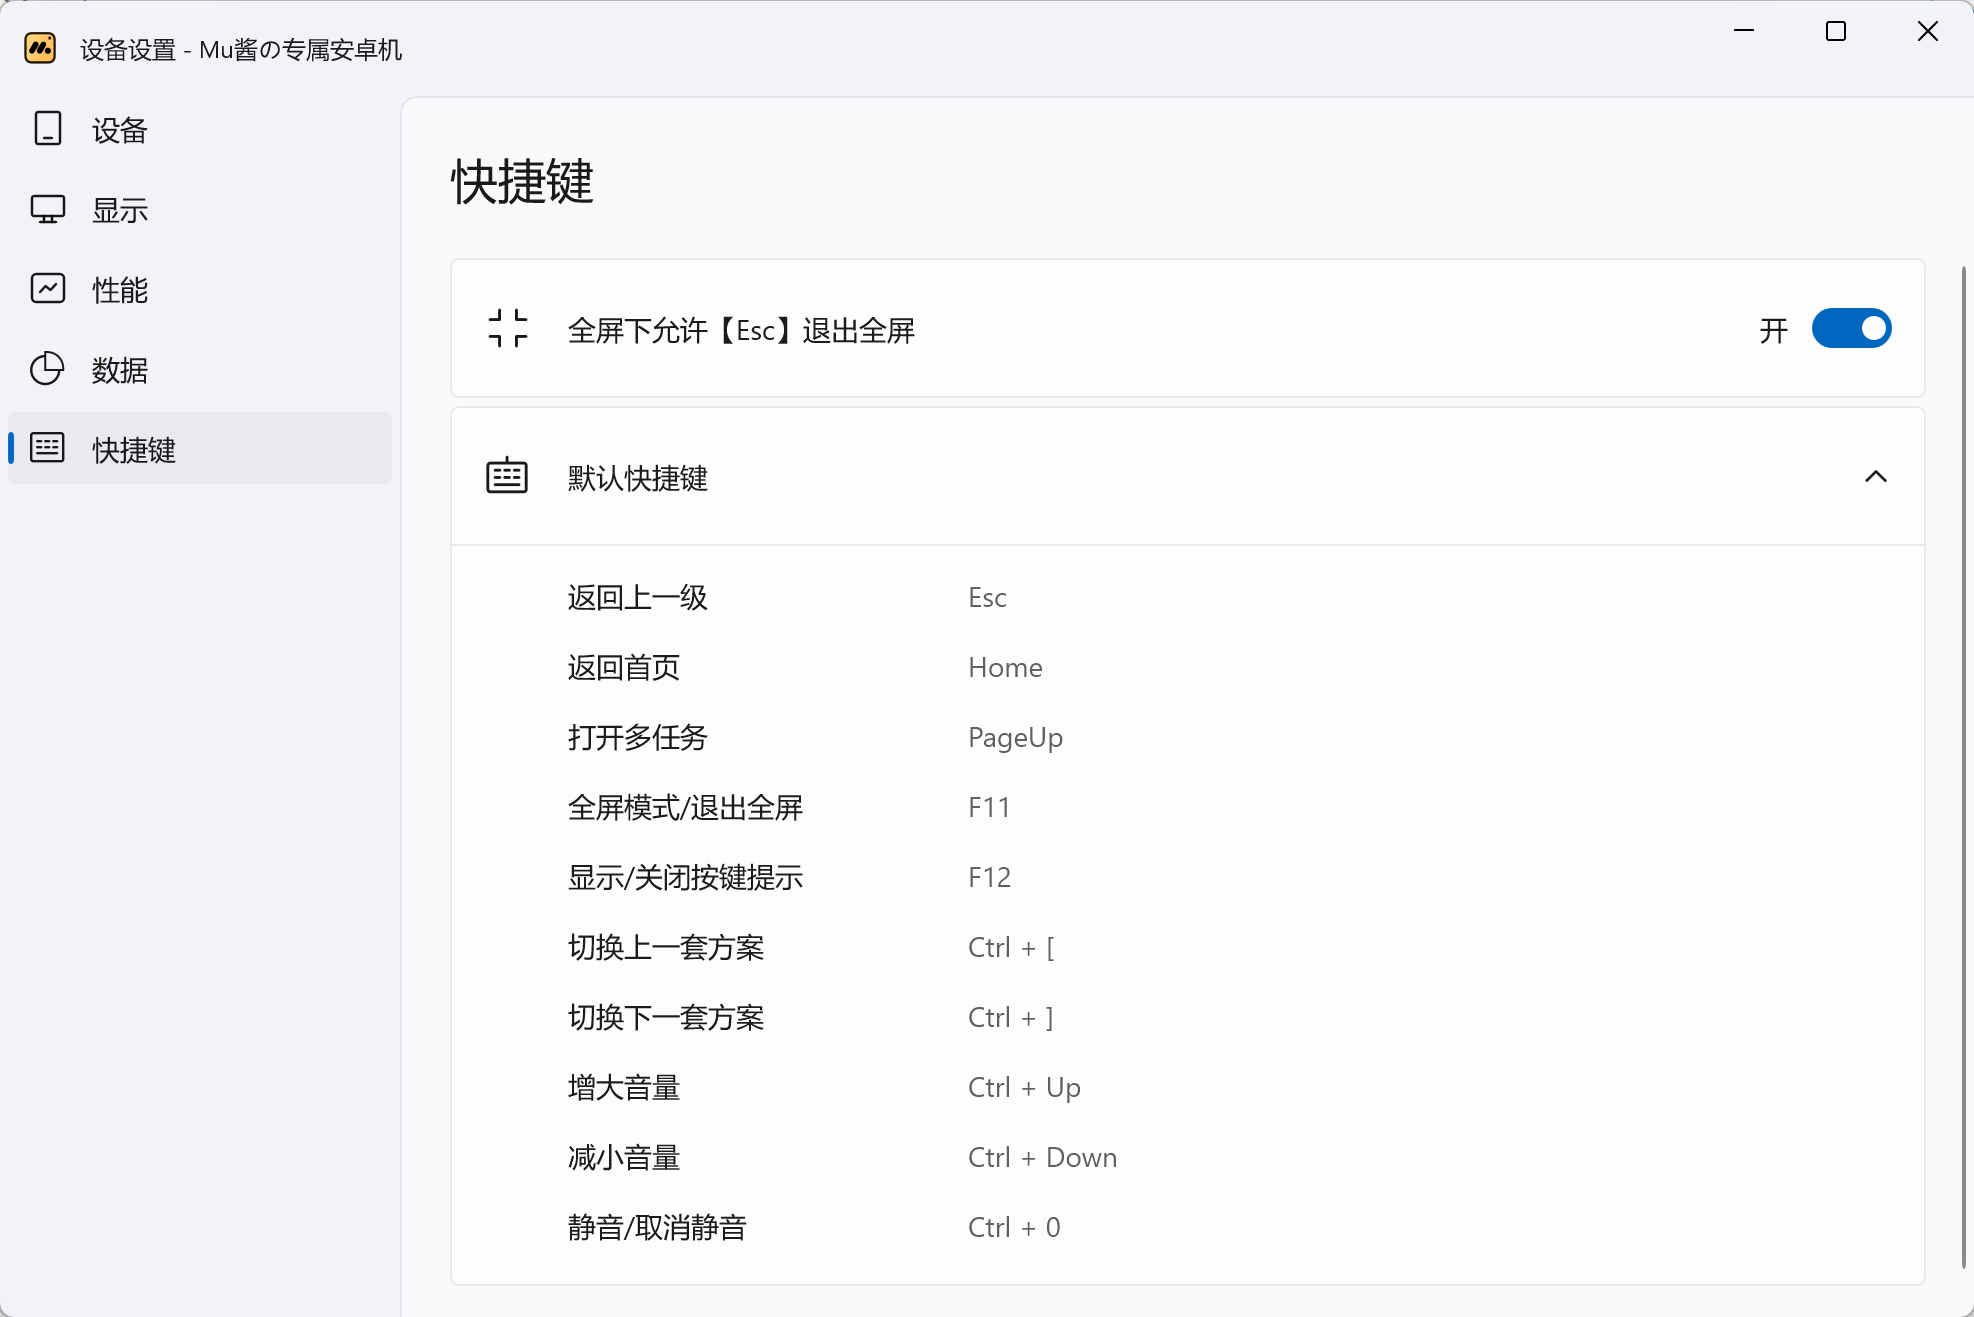Go to the 性能 settings tab
This screenshot has height=1317, width=1974.
point(120,290)
